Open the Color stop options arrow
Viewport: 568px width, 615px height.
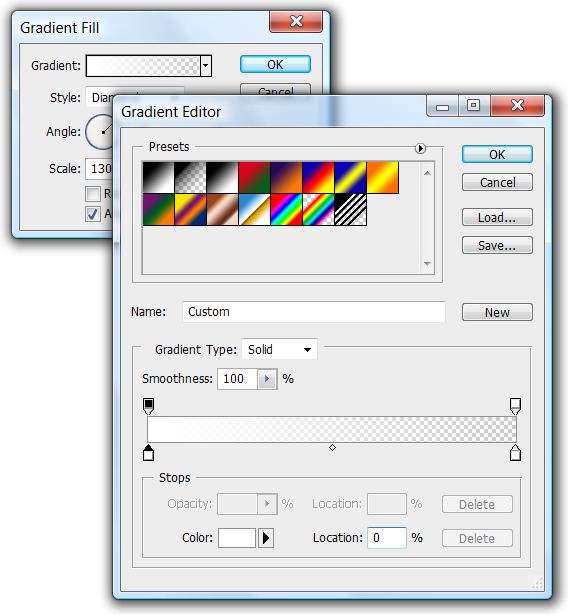(266, 538)
